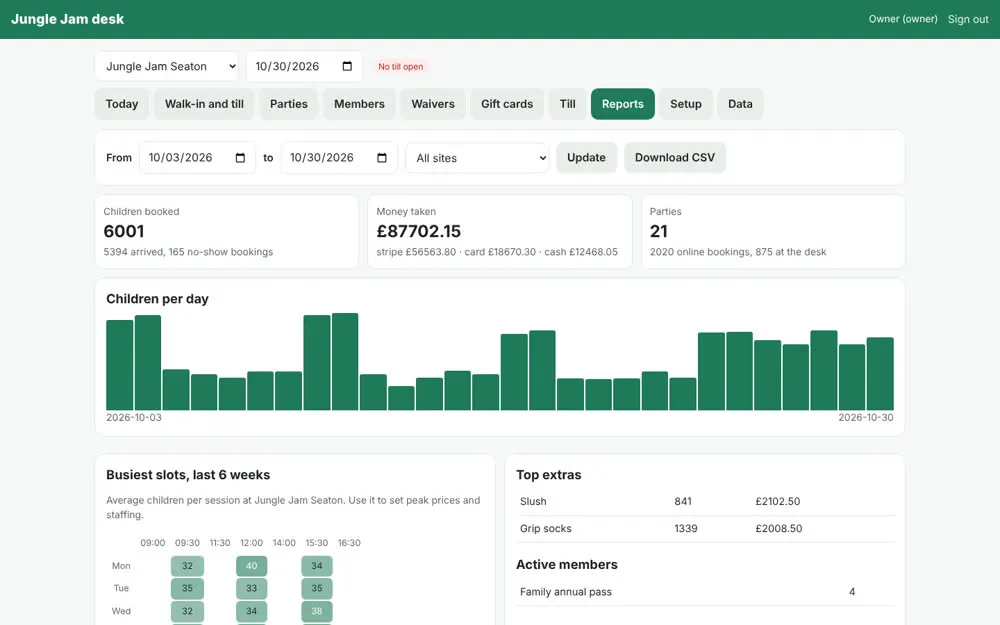Click the Busiest slots, last 6 weeks heading

(x=188, y=475)
